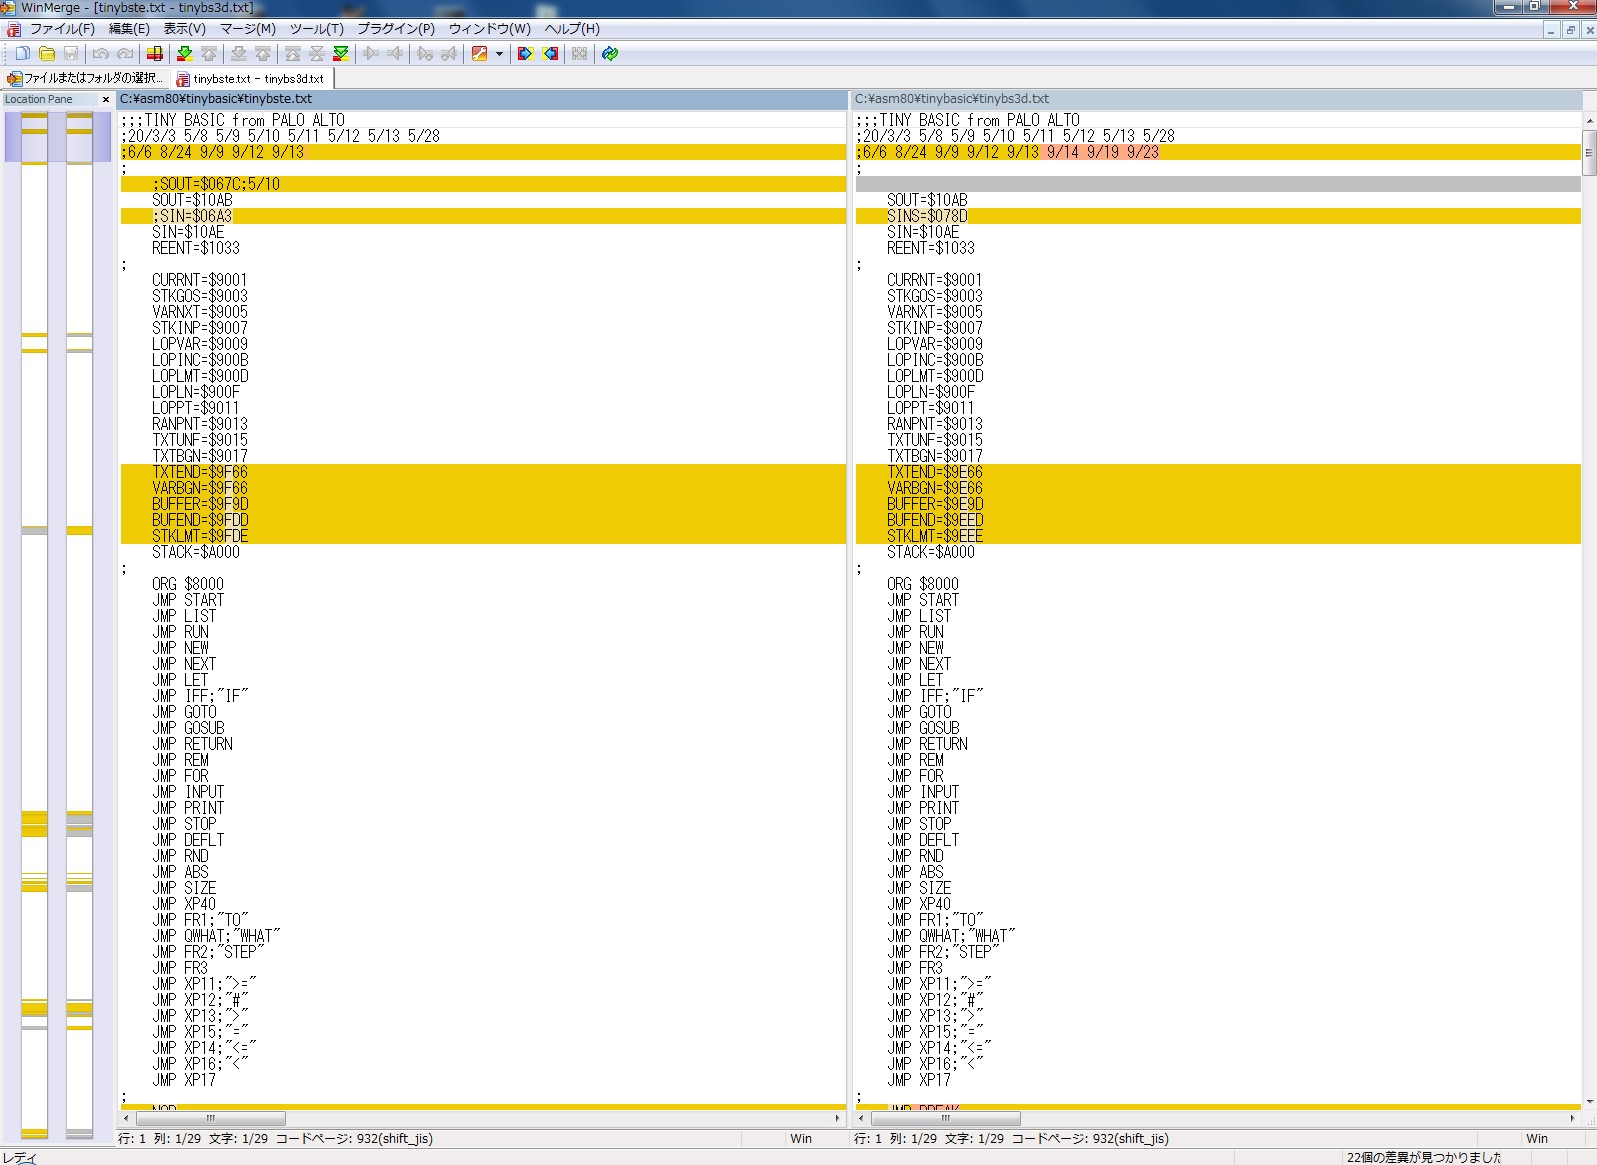Screen dimensions: 1597x1165
Task: Open Options via the wrench icon
Action: (x=479, y=54)
